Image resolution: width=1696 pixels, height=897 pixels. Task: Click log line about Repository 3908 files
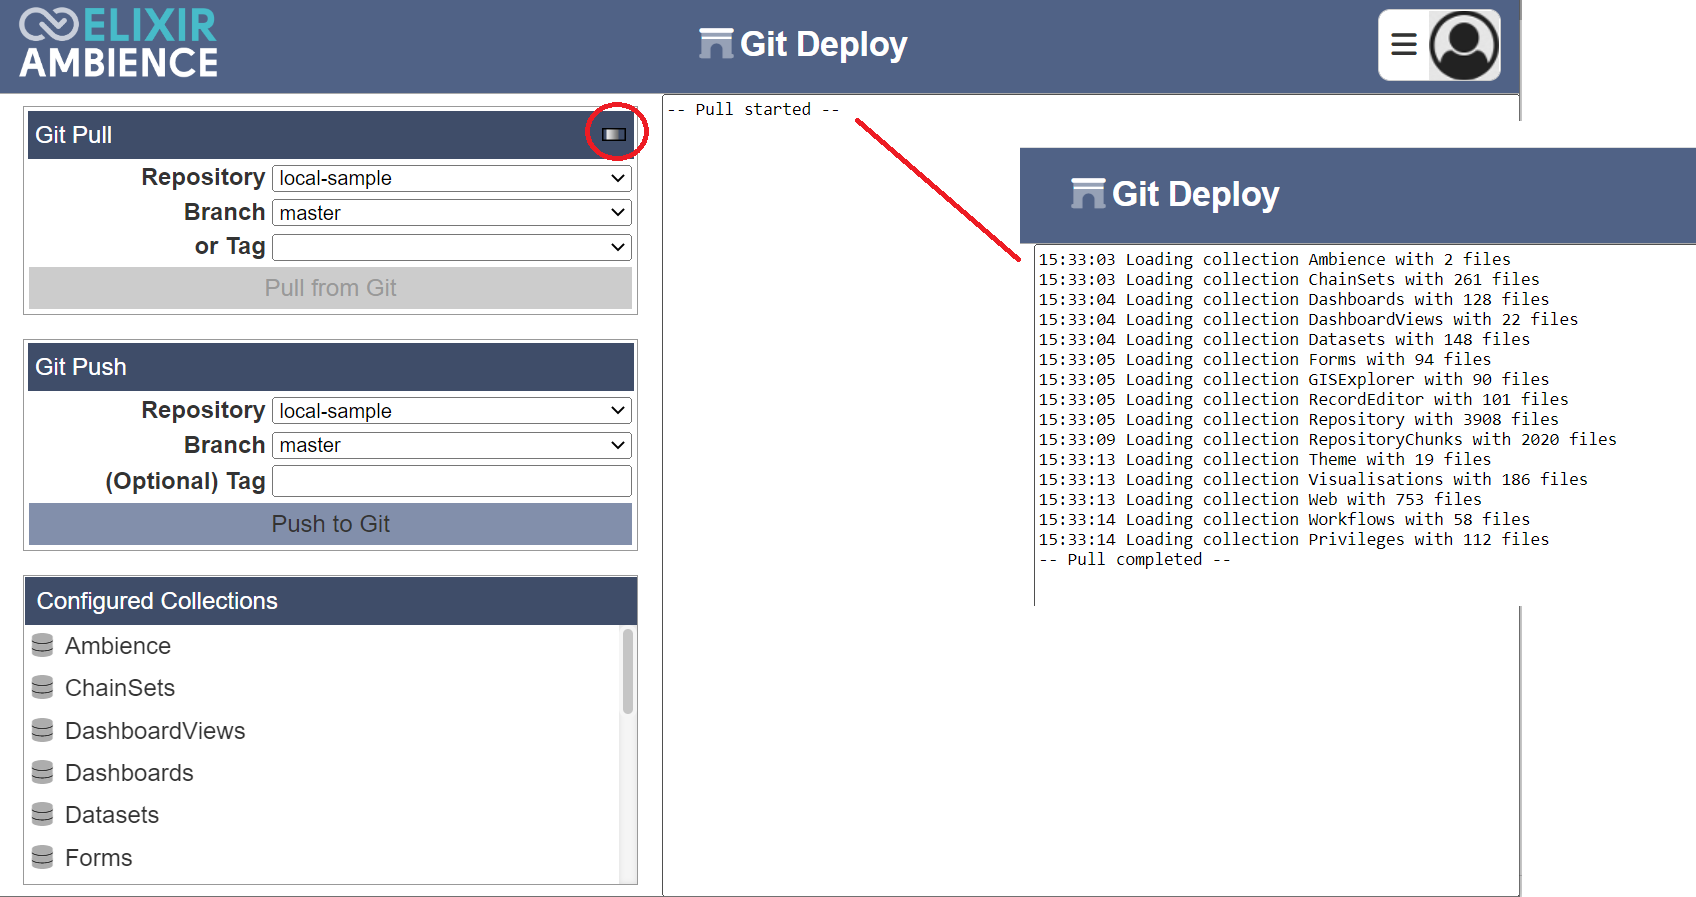pos(1298,419)
